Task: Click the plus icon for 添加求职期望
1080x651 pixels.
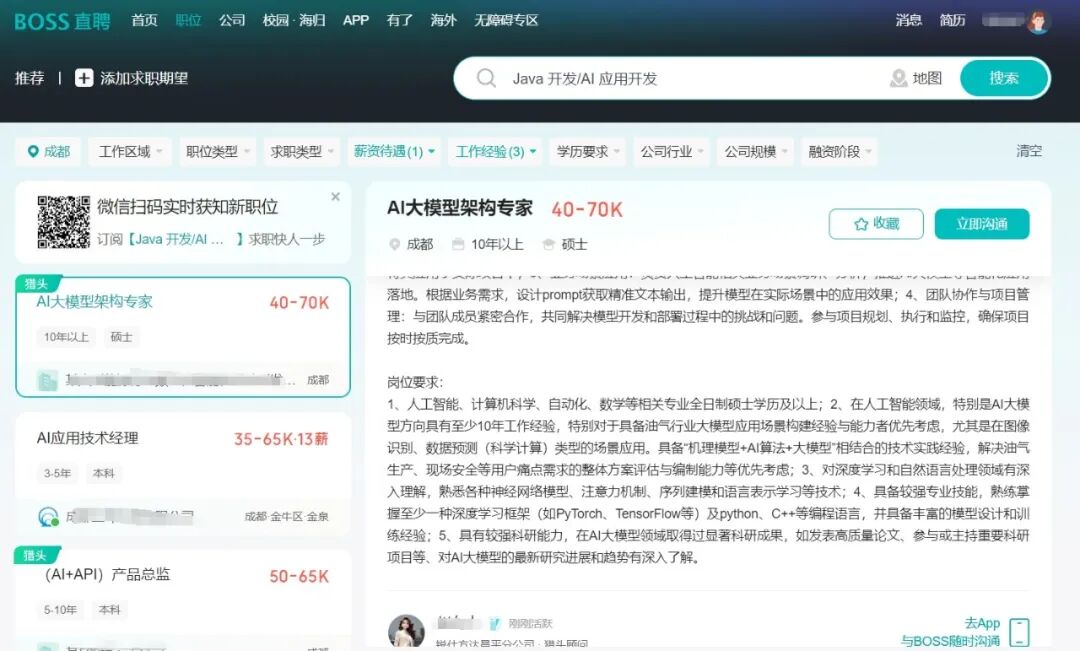Action: coord(84,78)
